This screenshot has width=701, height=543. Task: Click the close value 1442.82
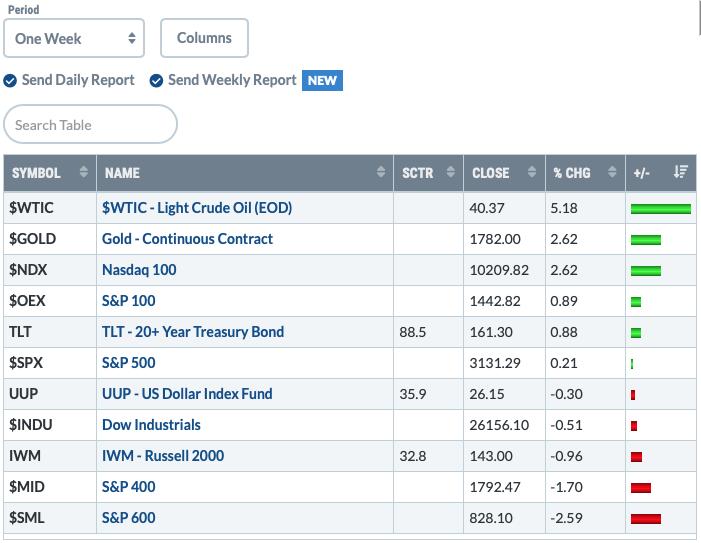point(495,301)
